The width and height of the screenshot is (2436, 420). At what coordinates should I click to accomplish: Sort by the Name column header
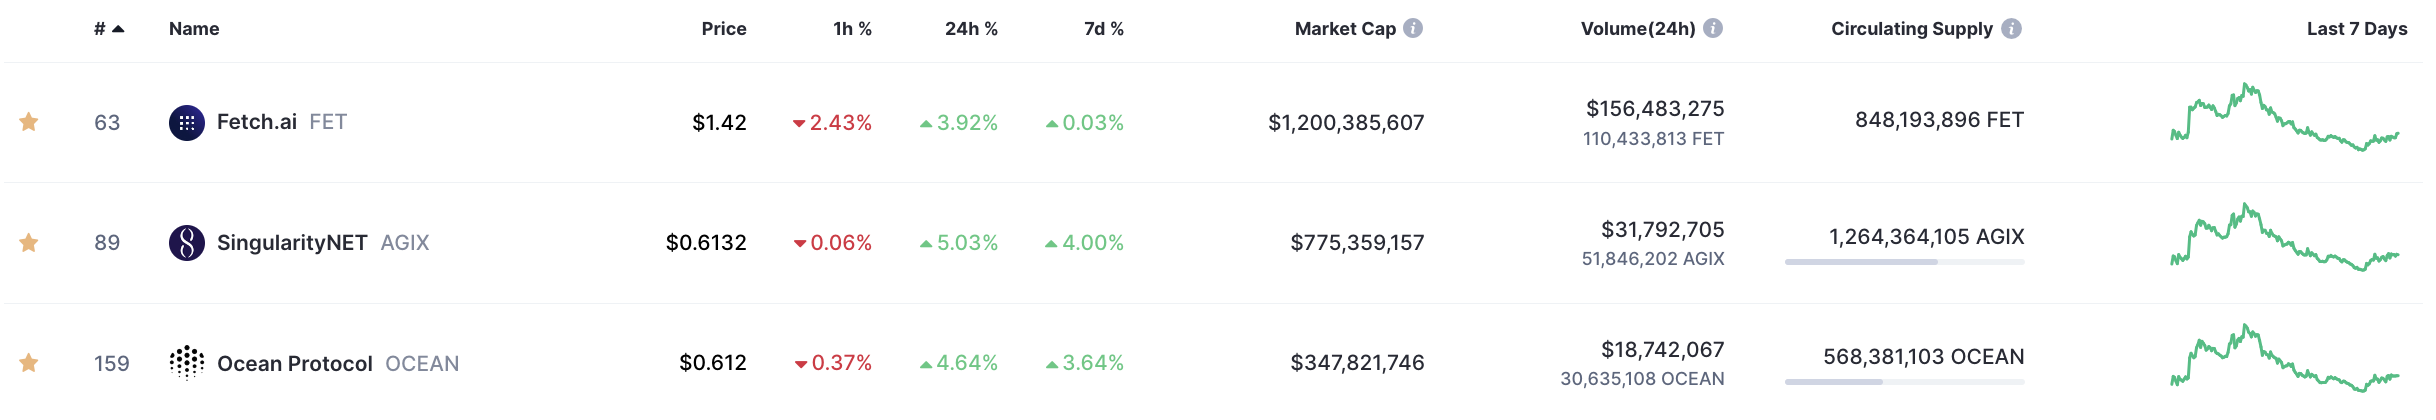(x=194, y=29)
